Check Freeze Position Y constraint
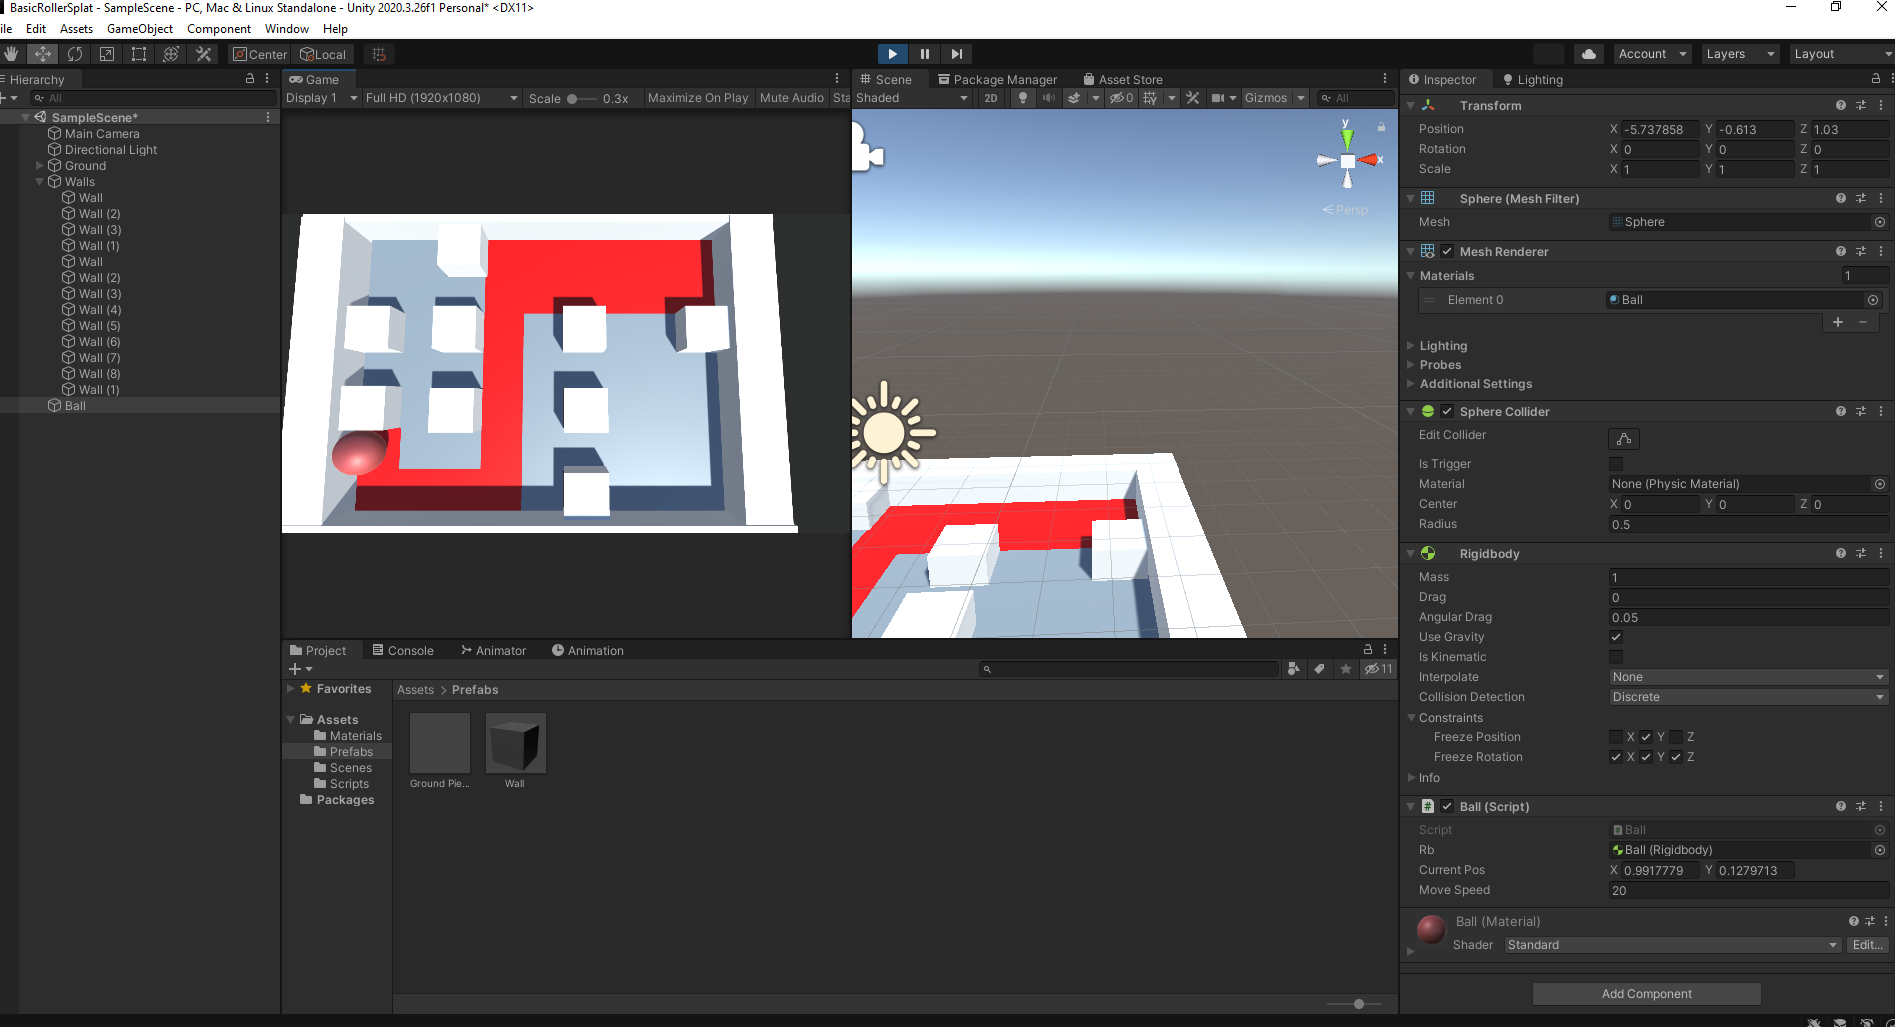Image resolution: width=1895 pixels, height=1027 pixels. tap(1644, 736)
